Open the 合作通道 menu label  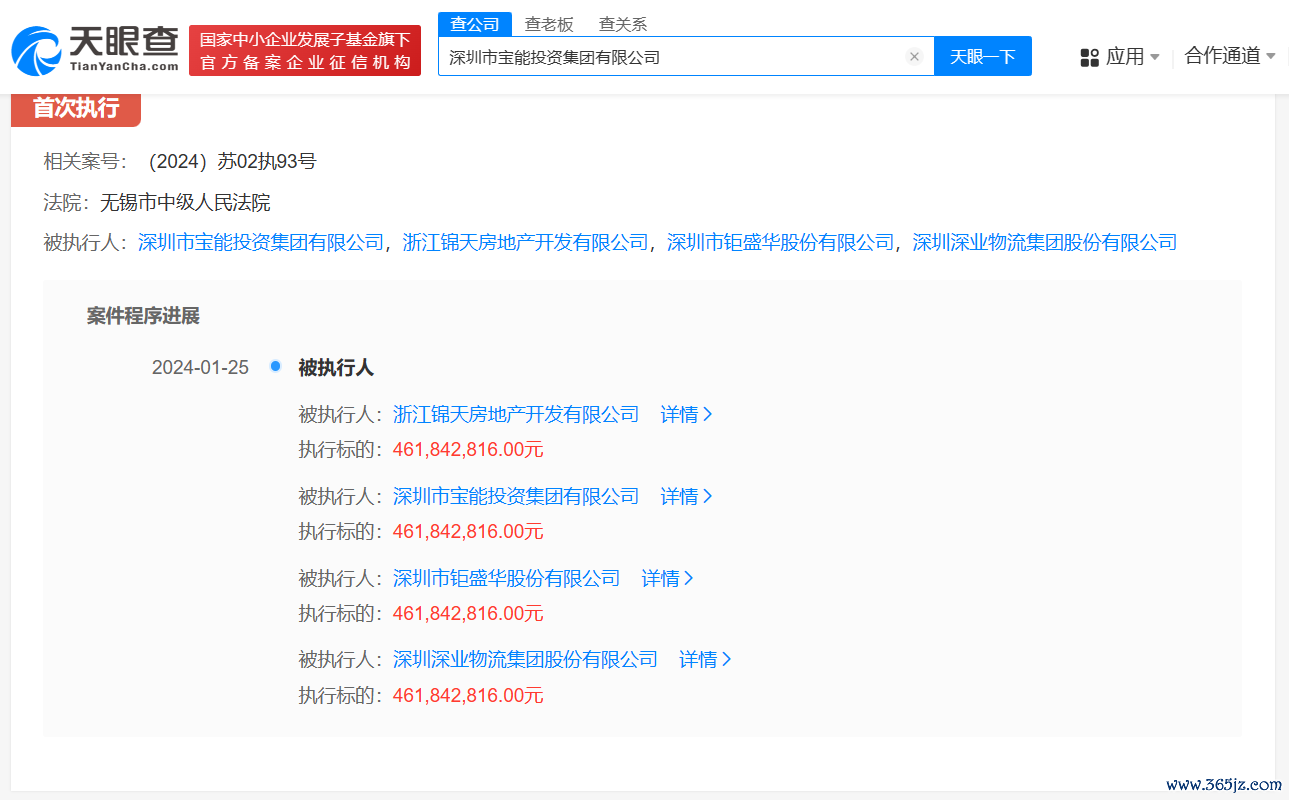click(1222, 56)
